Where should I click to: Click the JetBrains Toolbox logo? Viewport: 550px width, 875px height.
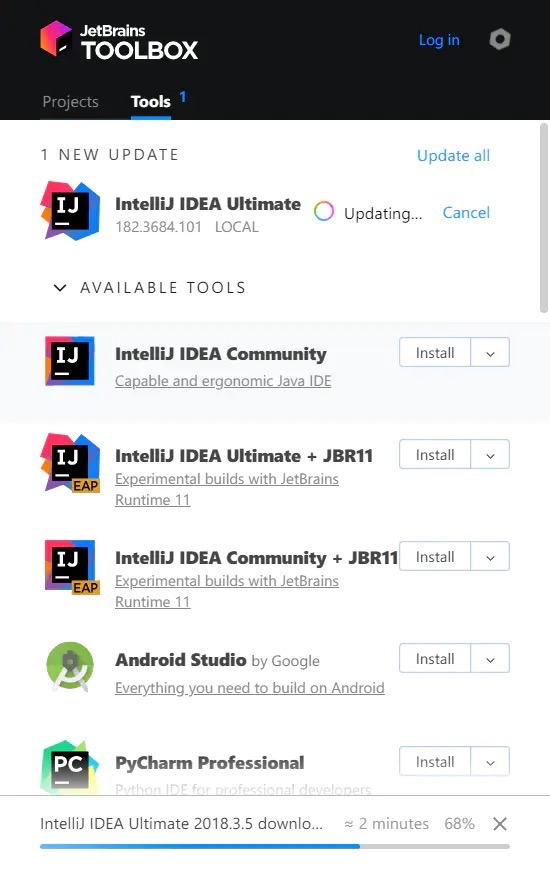[119, 40]
